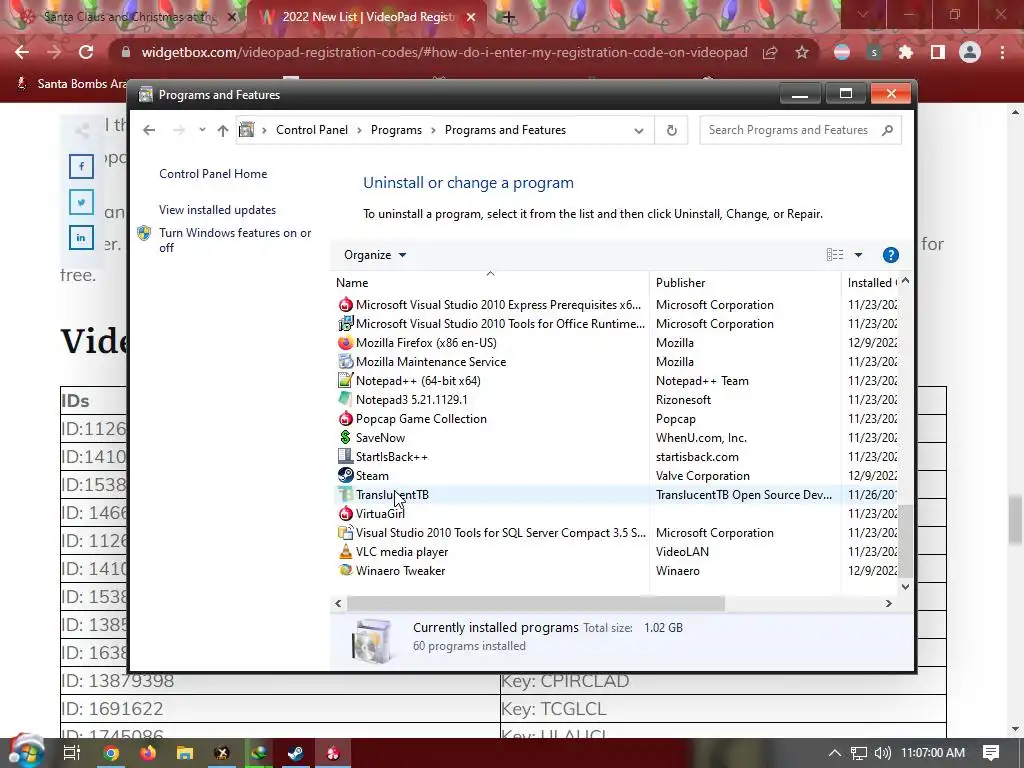Open Help with the blue question mark
The height and width of the screenshot is (768, 1024).
click(x=891, y=255)
